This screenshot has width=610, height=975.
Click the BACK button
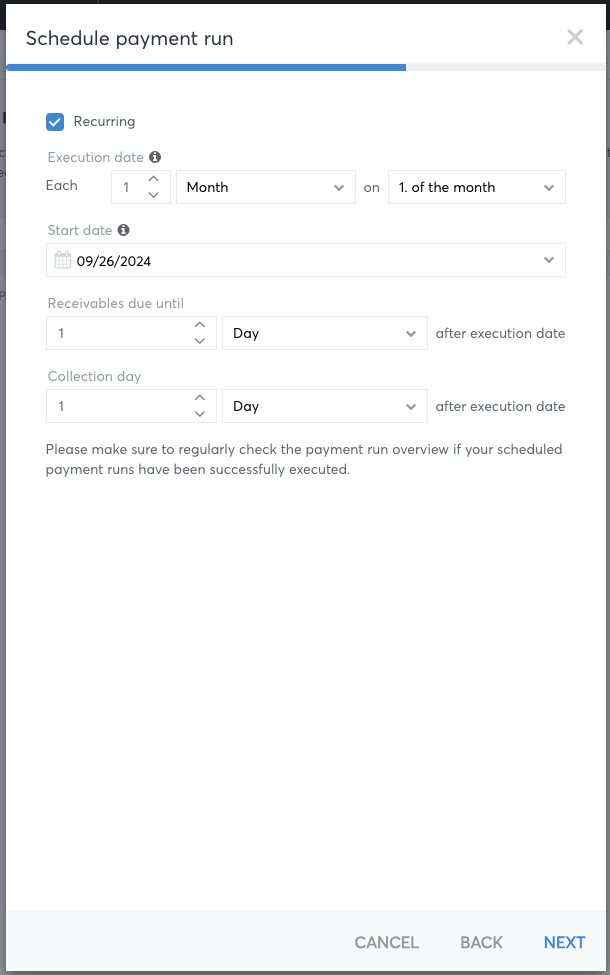click(x=481, y=943)
